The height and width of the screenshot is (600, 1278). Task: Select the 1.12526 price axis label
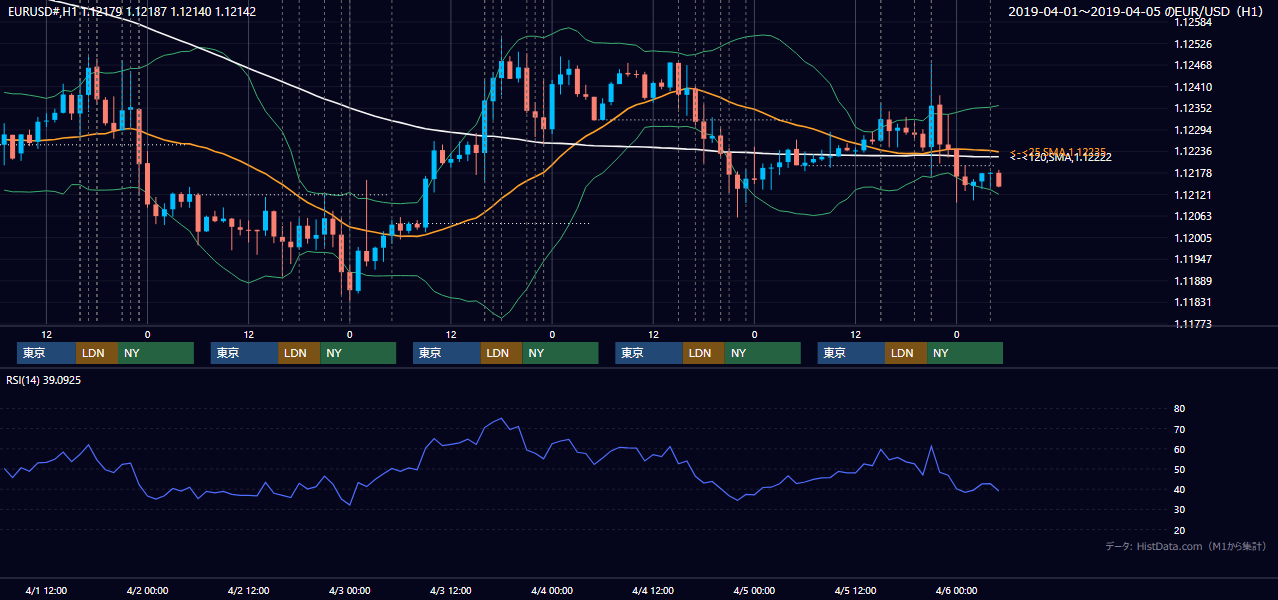(1193, 44)
